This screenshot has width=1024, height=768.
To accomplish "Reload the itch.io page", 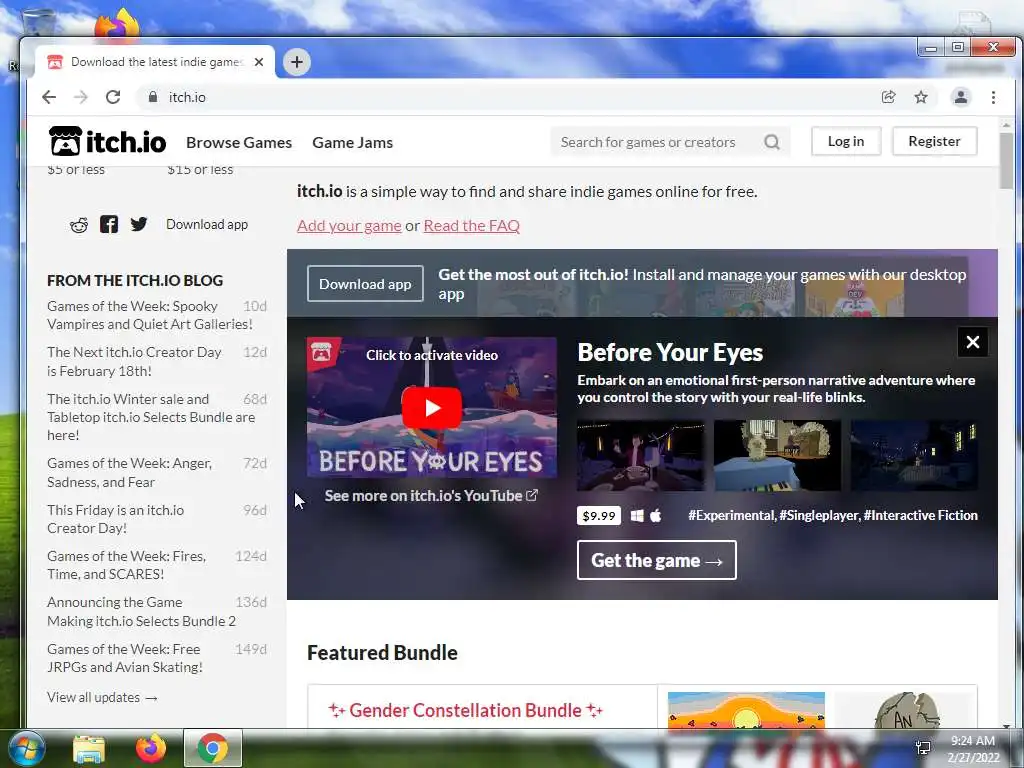I will [113, 97].
